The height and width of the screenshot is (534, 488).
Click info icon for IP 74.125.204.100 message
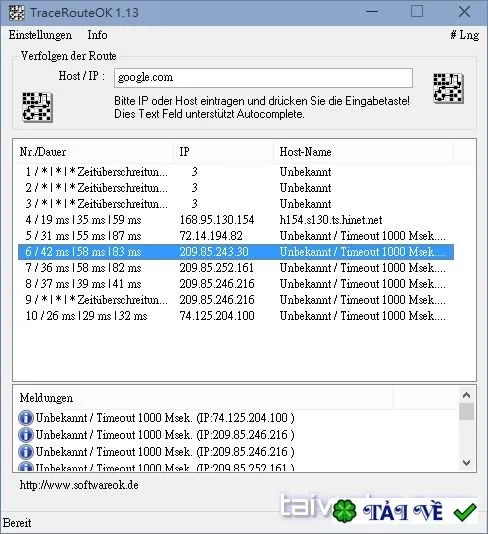pyautogui.click(x=26, y=418)
